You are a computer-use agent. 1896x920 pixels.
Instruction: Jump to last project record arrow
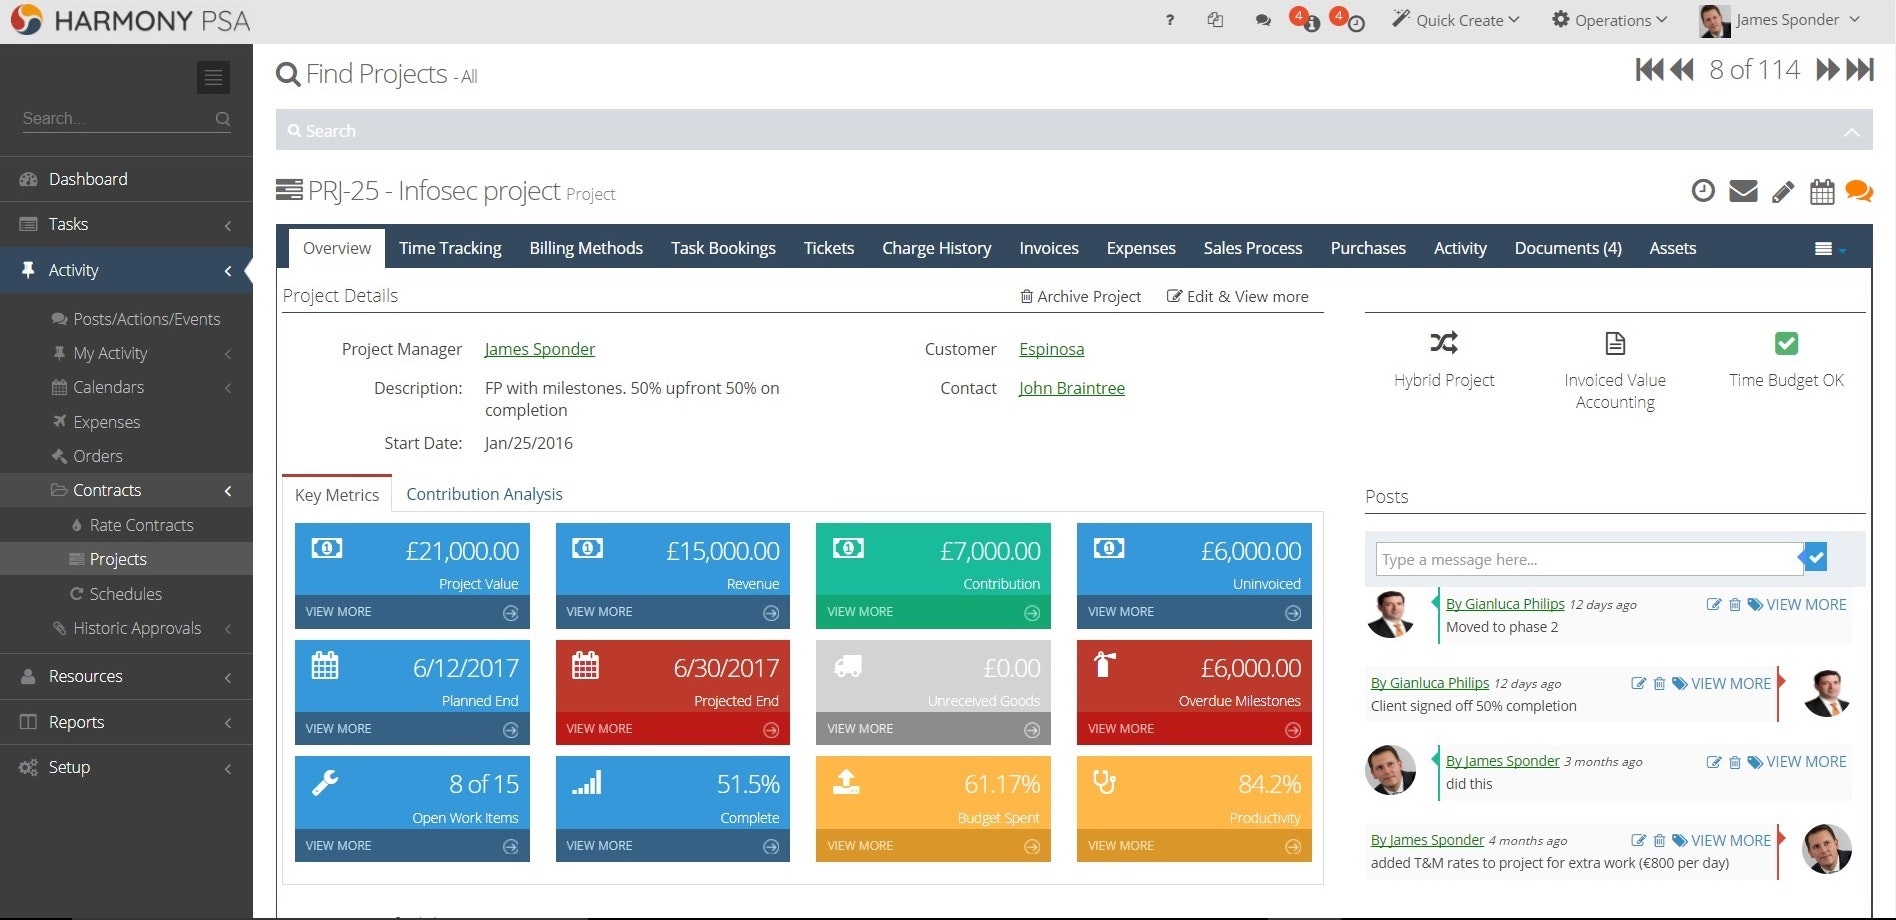coord(1860,70)
